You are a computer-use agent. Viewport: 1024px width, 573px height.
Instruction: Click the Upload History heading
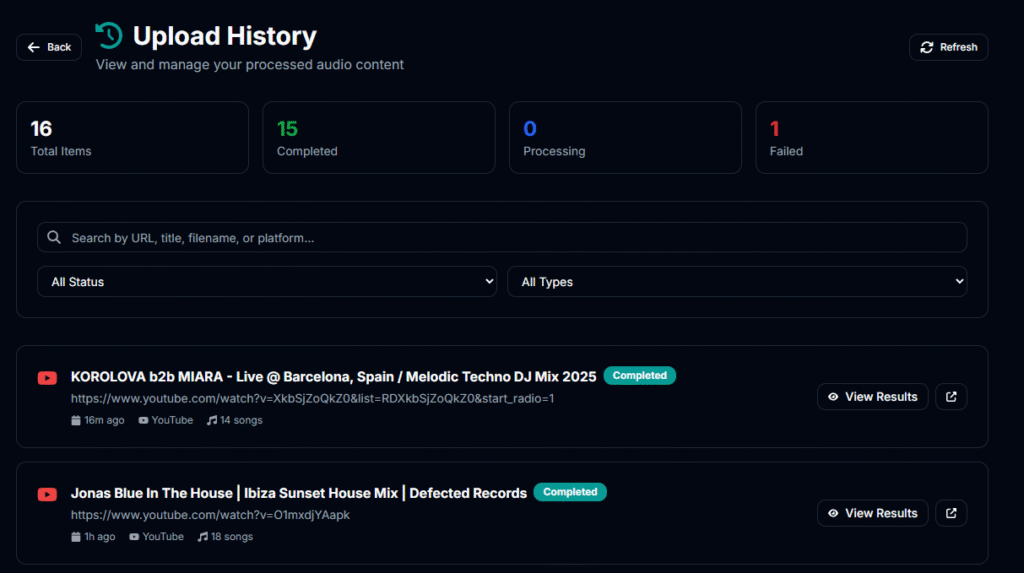point(225,36)
